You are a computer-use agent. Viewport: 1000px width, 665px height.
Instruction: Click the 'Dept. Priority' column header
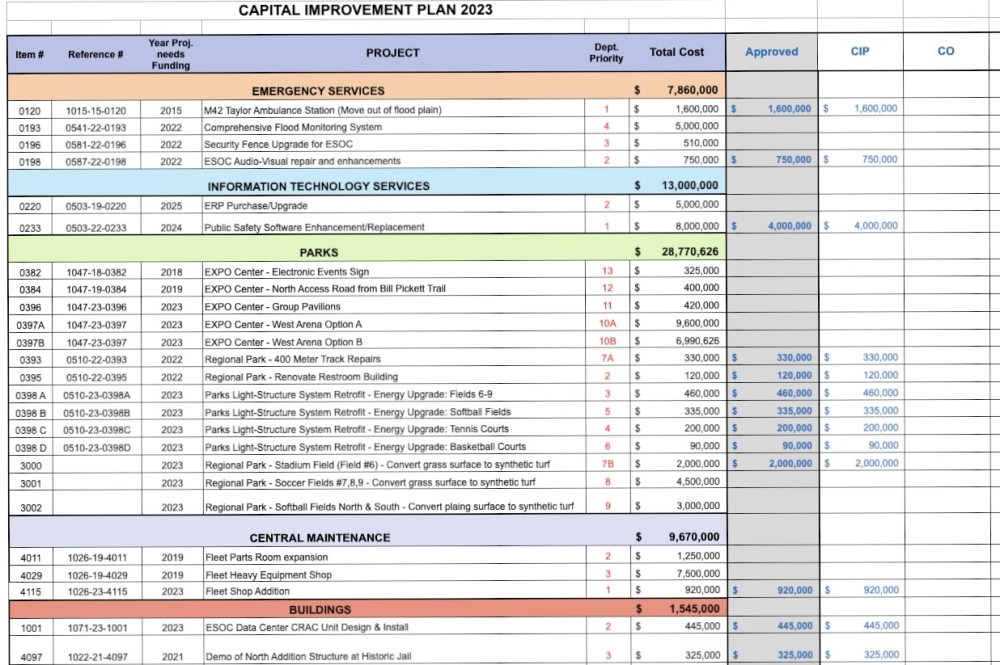[606, 53]
